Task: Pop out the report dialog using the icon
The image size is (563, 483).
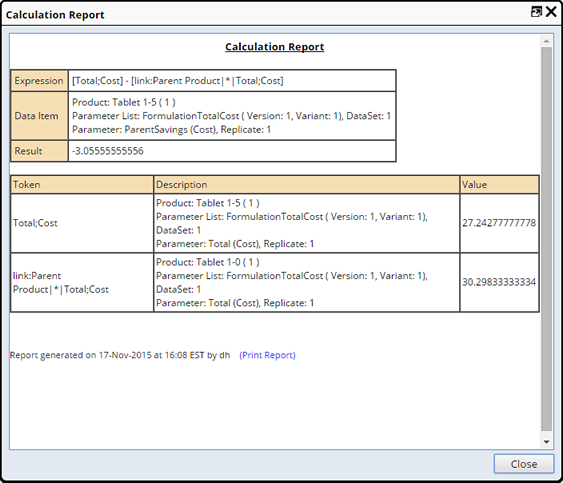Action: (x=536, y=12)
